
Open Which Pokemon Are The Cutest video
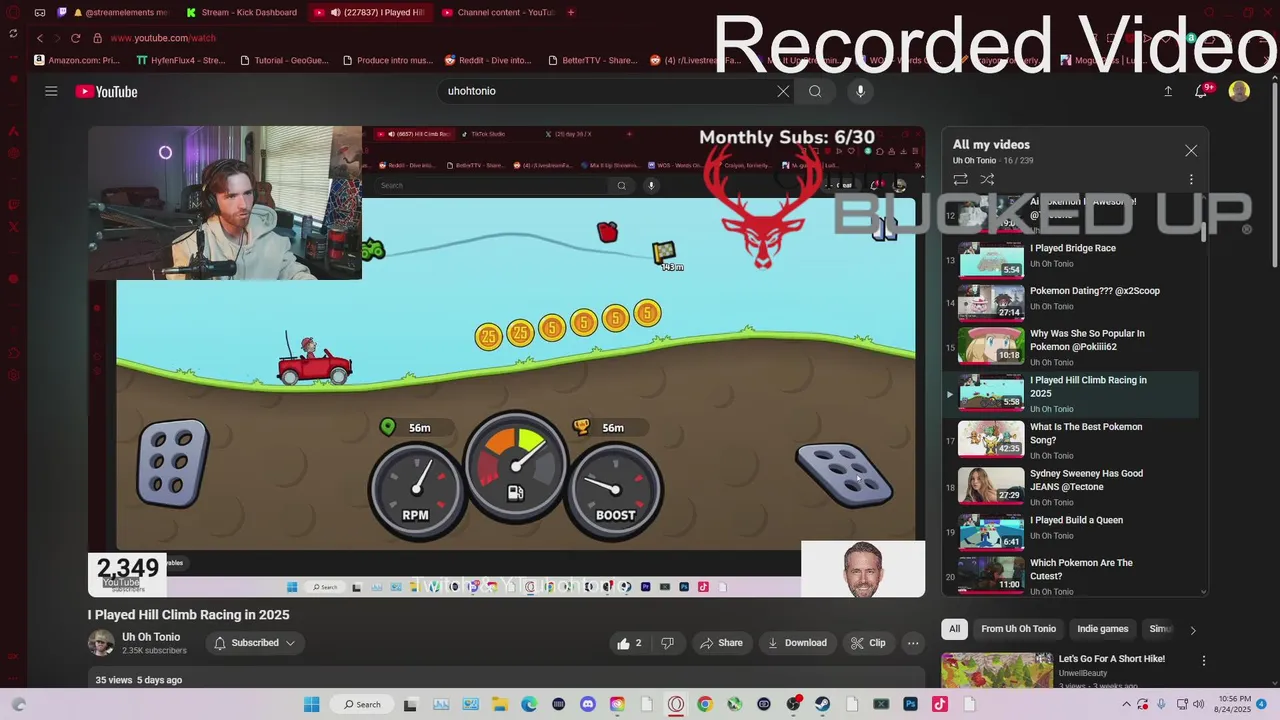pos(1070,576)
